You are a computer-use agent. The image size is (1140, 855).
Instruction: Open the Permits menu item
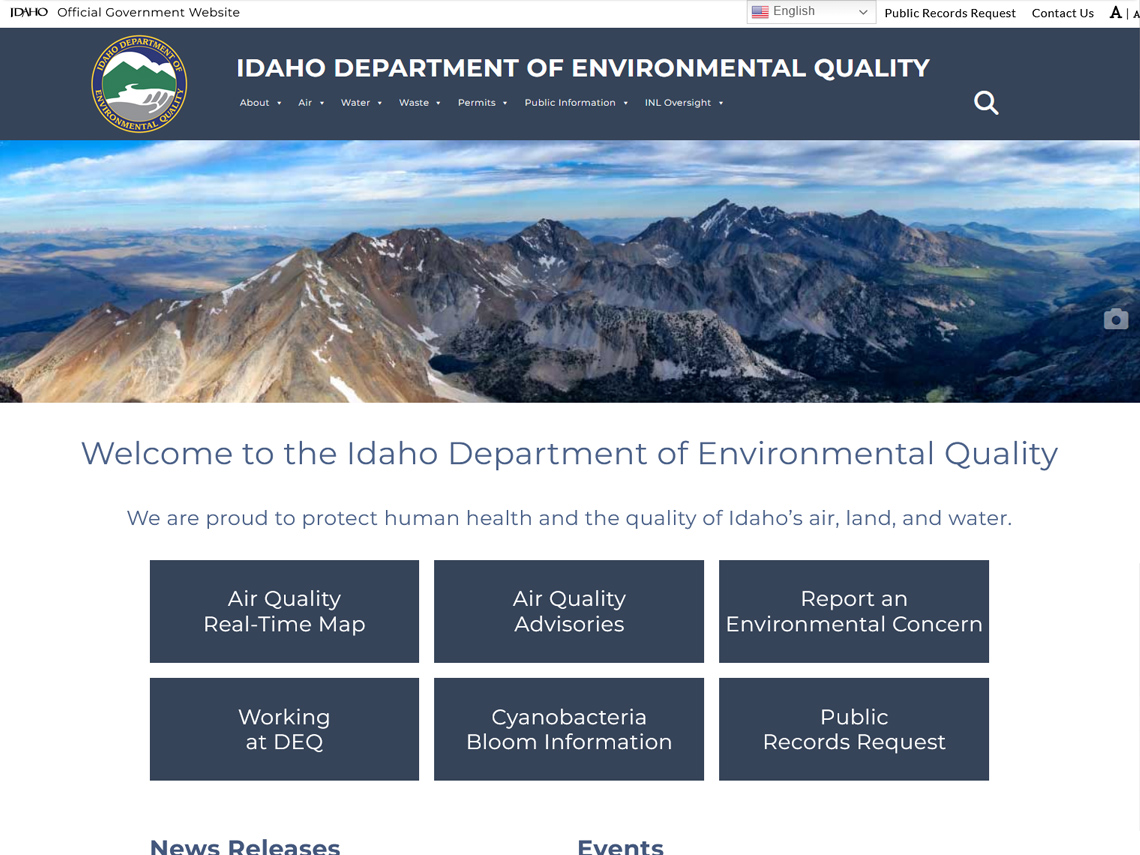point(482,103)
